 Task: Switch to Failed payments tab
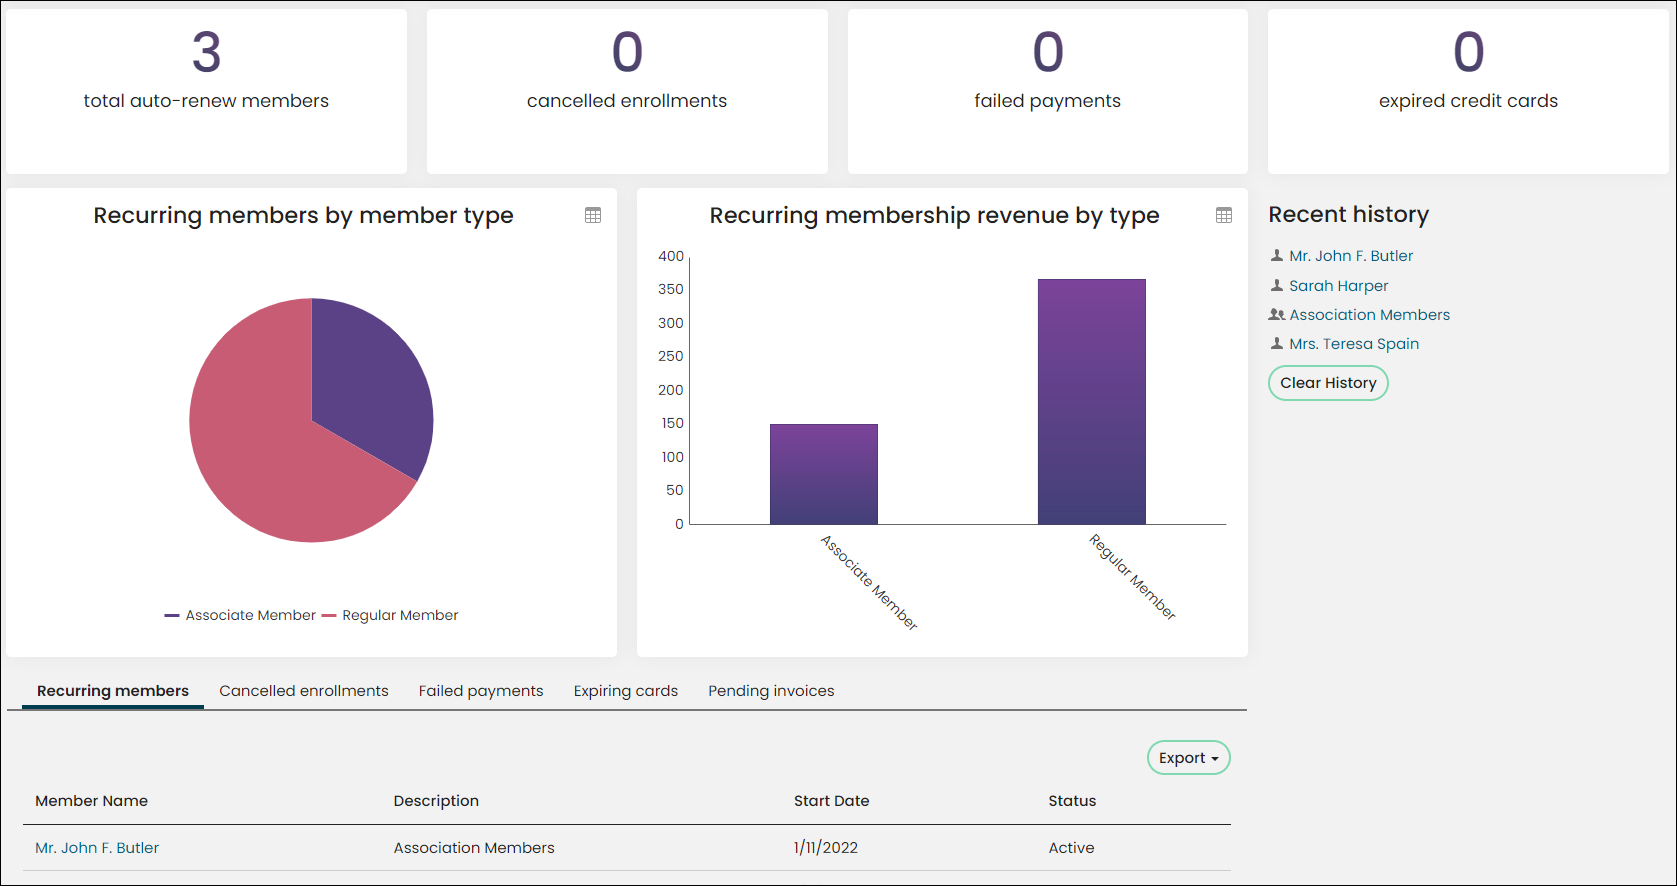click(x=481, y=691)
